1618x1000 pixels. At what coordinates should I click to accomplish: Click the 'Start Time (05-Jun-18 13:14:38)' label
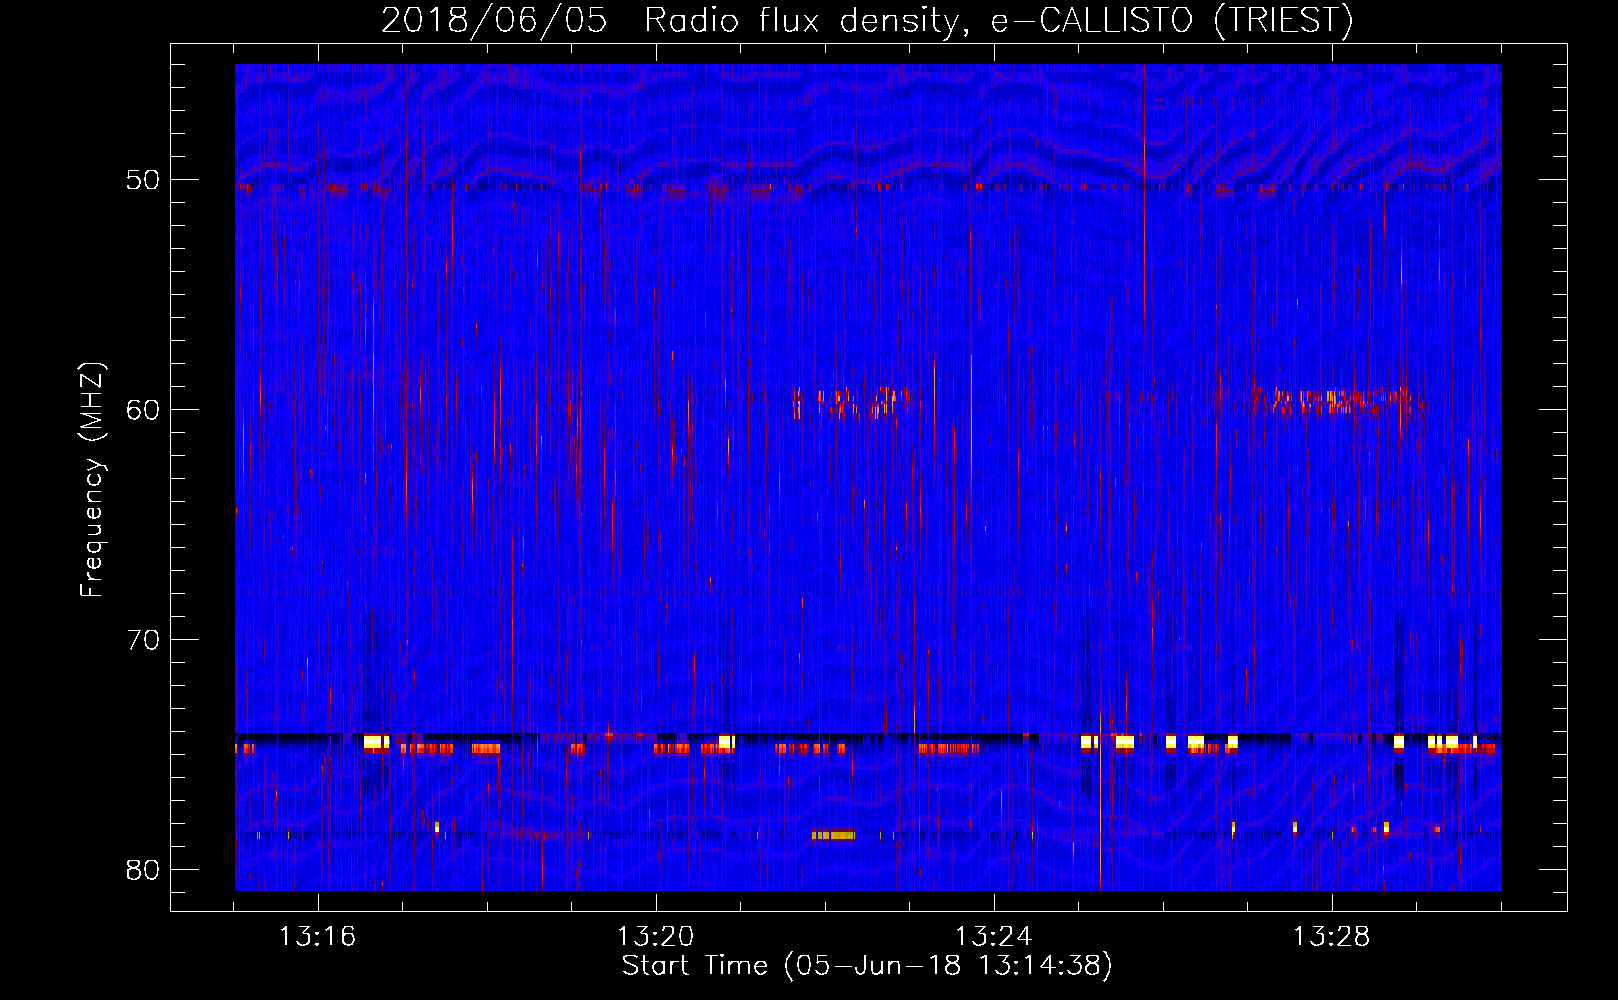(867, 966)
